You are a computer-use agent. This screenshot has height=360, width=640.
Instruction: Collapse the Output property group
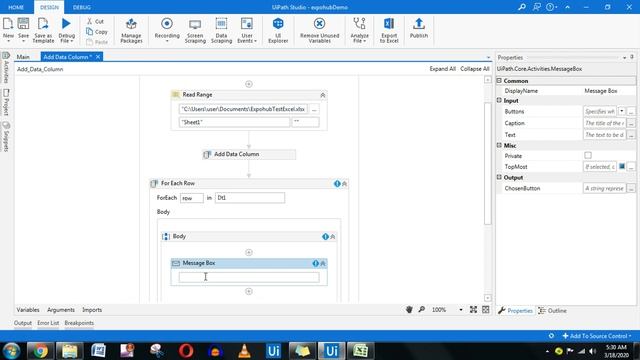coord(499,178)
